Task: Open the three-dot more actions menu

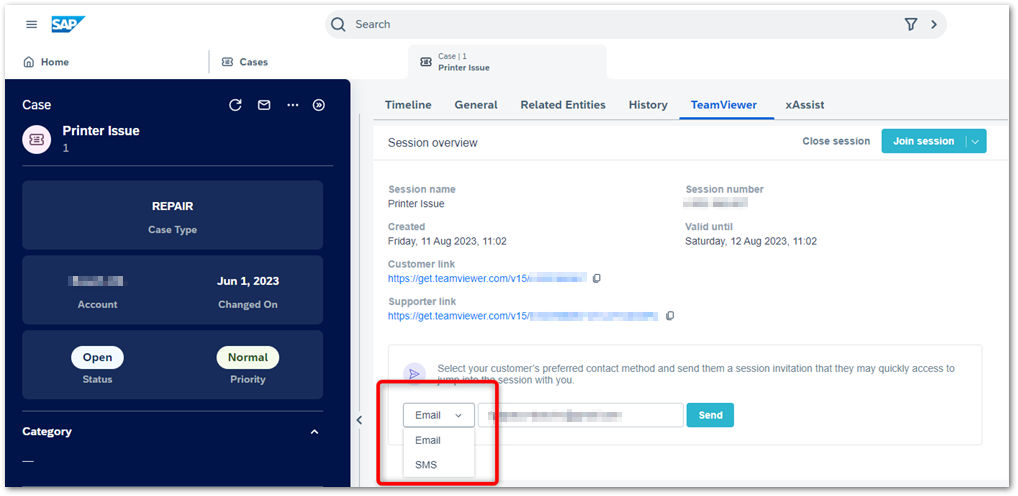Action: point(293,105)
